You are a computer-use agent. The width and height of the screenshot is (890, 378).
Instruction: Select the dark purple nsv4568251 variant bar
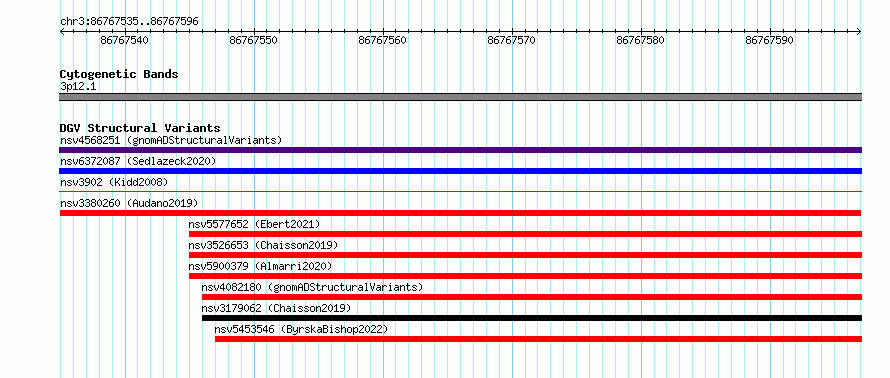[x=460, y=150]
